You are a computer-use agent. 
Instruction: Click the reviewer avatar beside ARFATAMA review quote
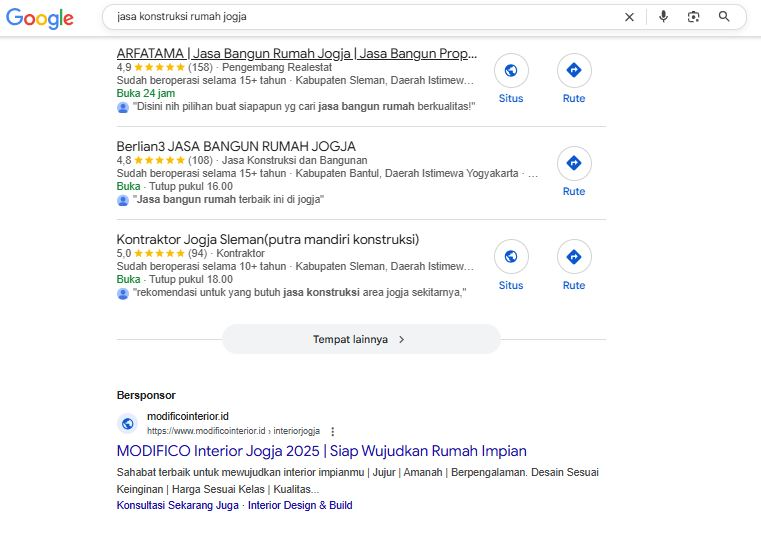pos(123,107)
